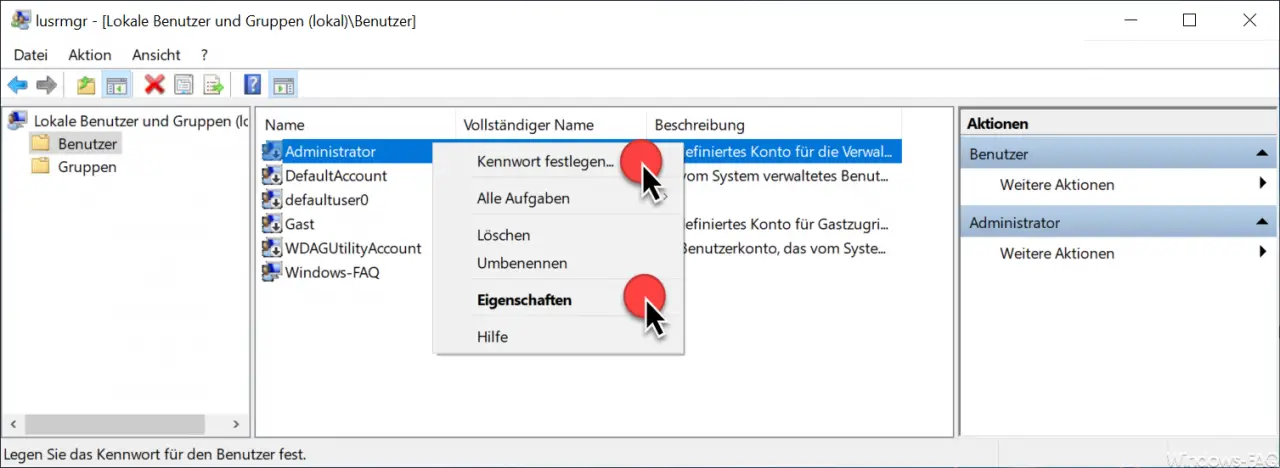The height and width of the screenshot is (468, 1280).
Task: Expand Weitere Aktionen arrow under Administrator
Action: click(x=1263, y=254)
